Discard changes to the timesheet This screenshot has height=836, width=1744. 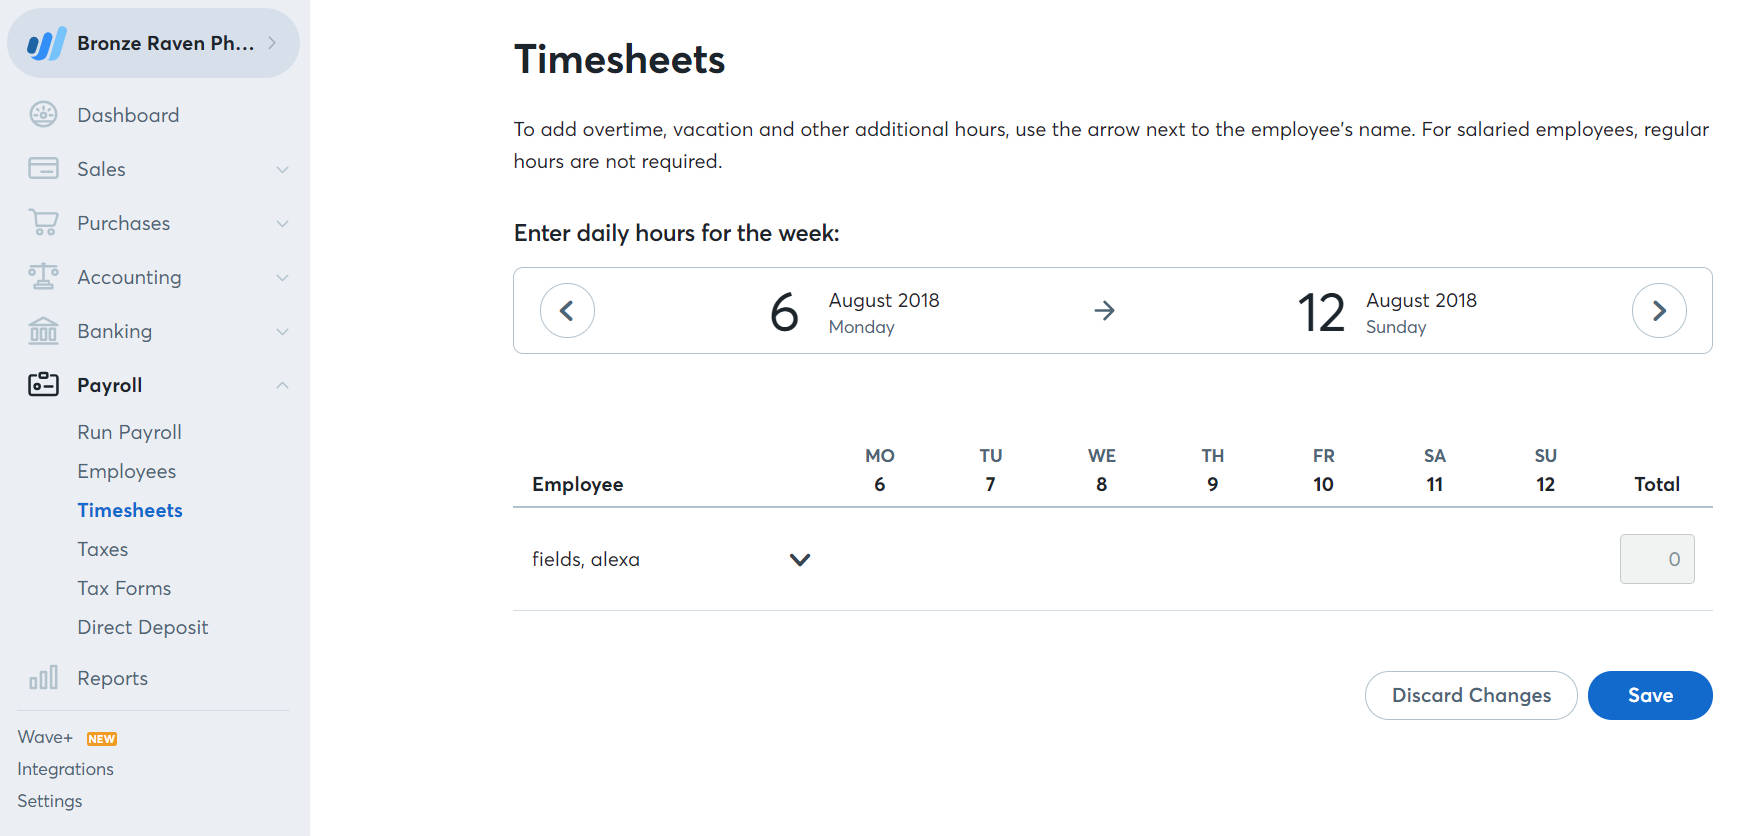coord(1470,695)
